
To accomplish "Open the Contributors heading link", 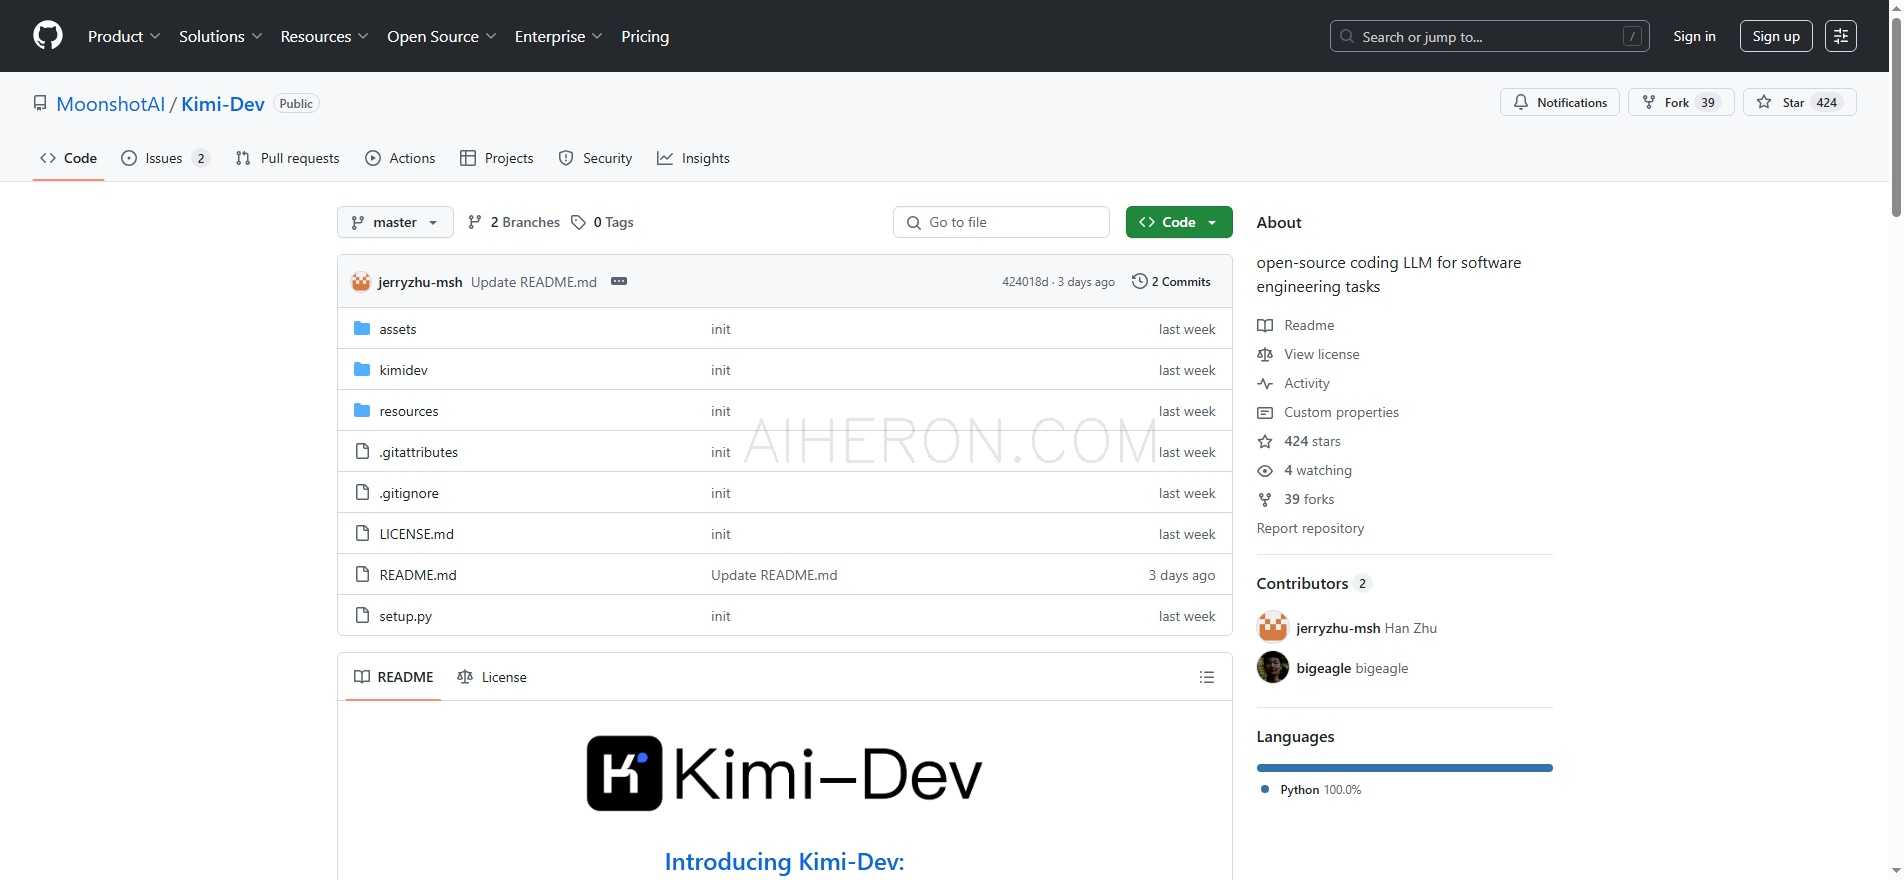I will (1313, 583).
